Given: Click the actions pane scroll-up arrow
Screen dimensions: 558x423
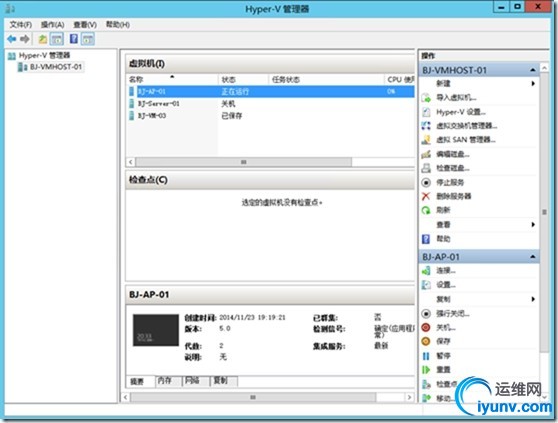Looking at the screenshot, I should coord(544,68).
